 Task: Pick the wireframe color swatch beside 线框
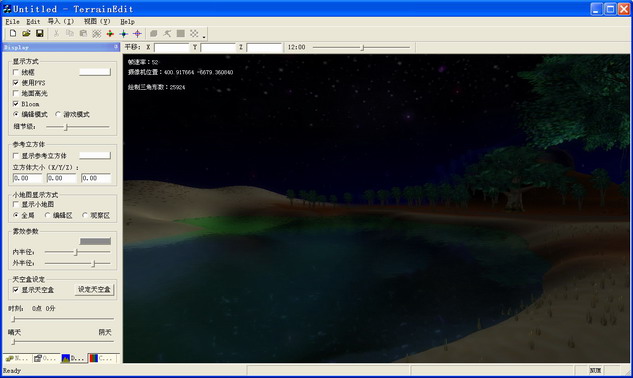pos(95,72)
